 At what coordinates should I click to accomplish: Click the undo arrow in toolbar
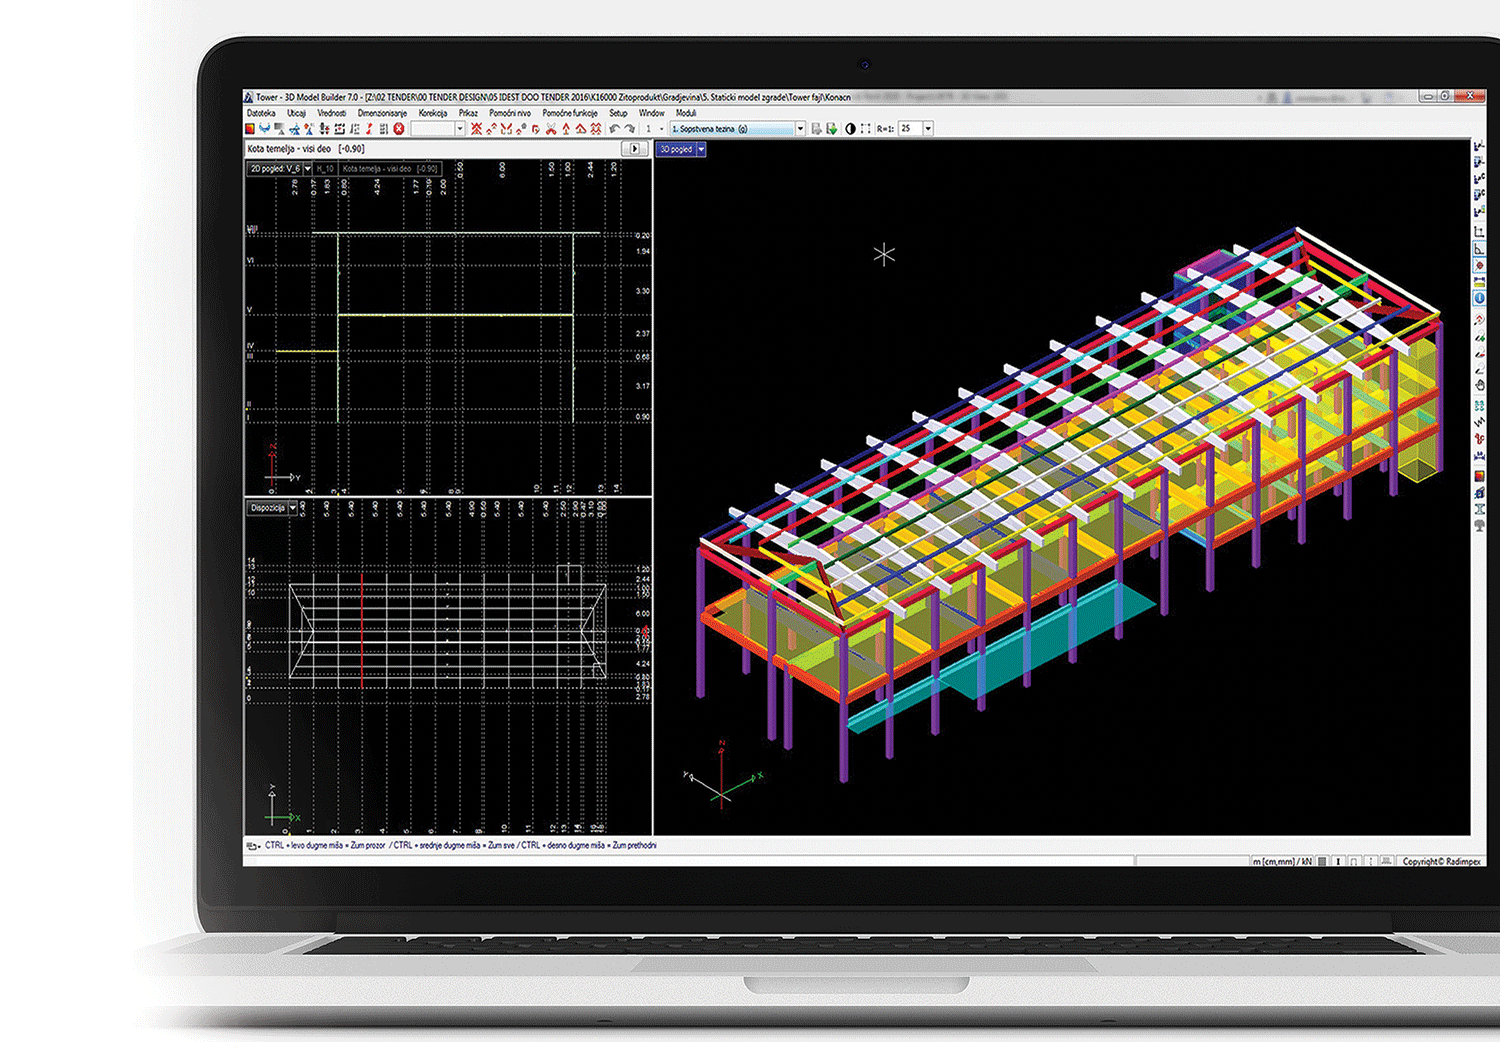614,129
